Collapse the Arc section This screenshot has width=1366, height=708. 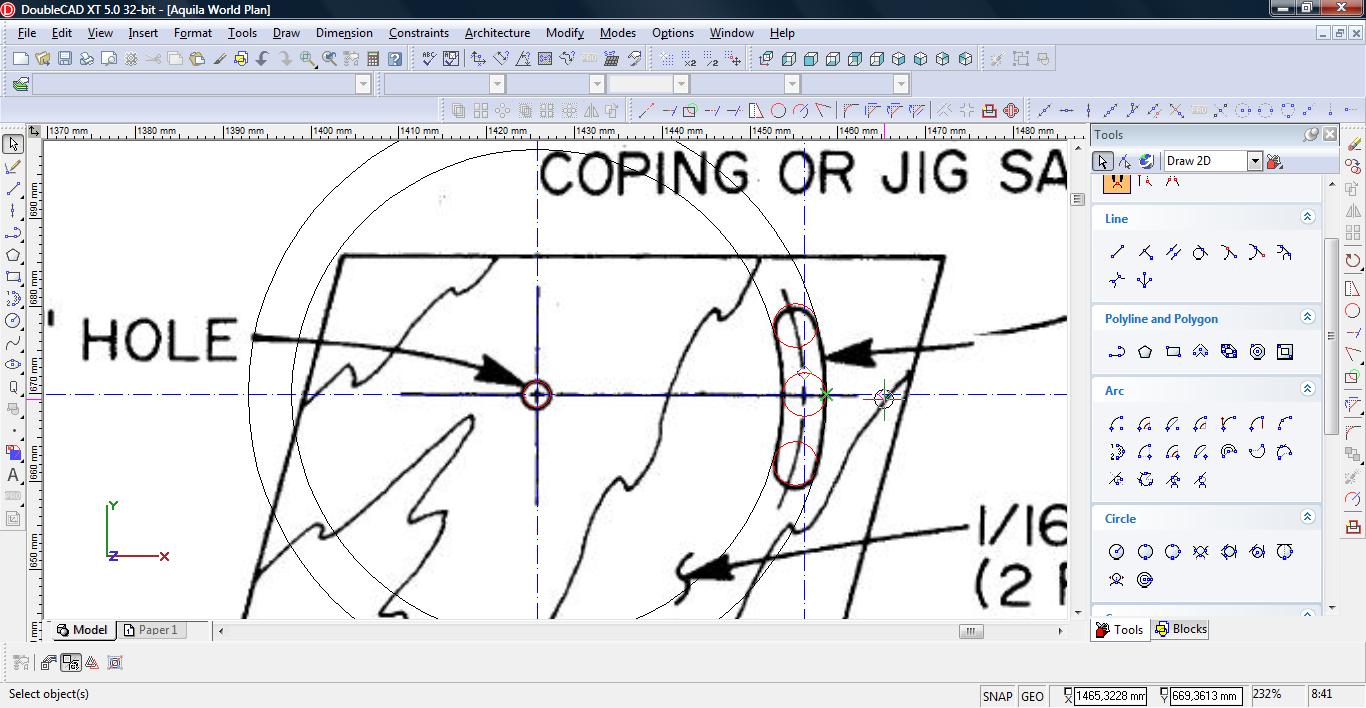pyautogui.click(x=1306, y=389)
